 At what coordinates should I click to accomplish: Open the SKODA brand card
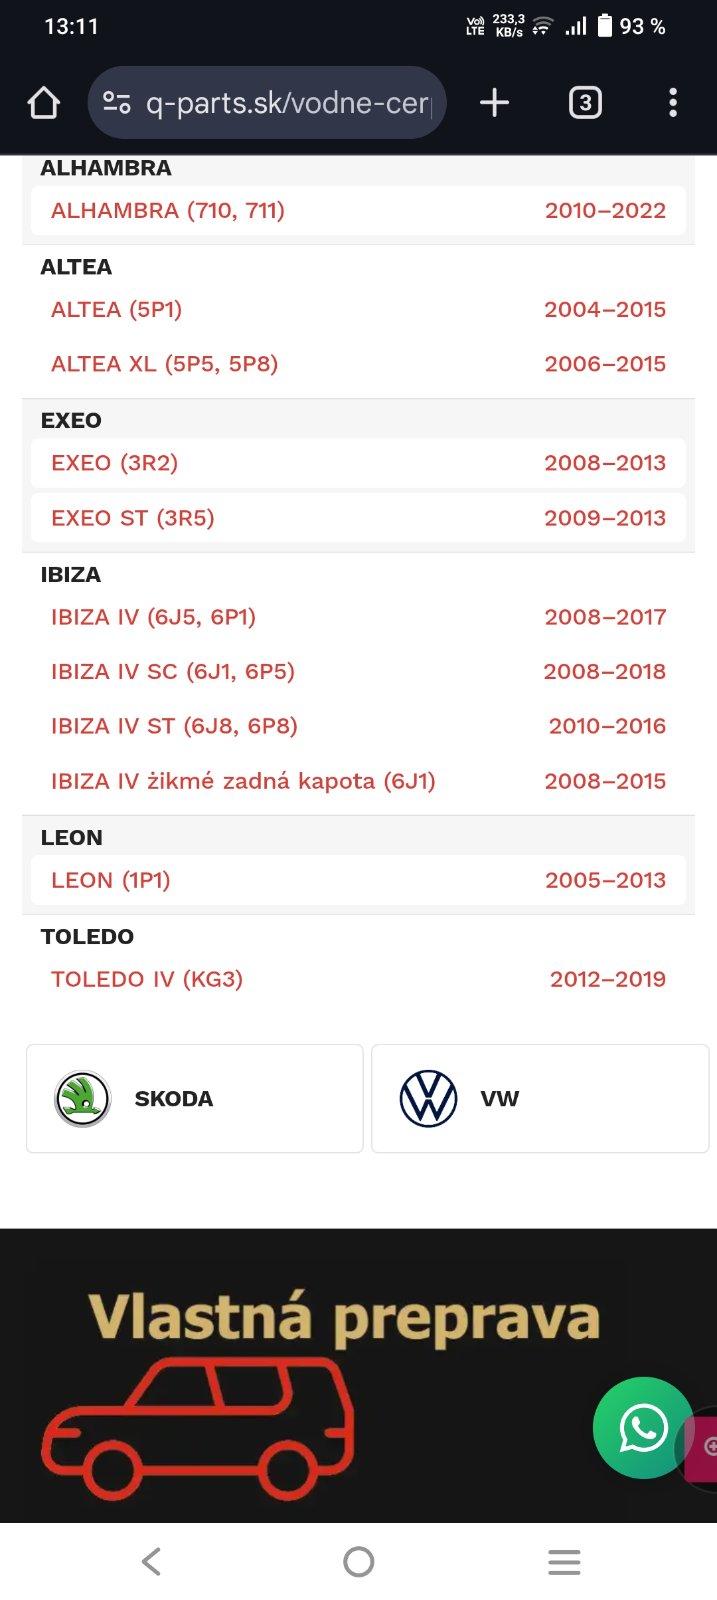click(194, 1099)
